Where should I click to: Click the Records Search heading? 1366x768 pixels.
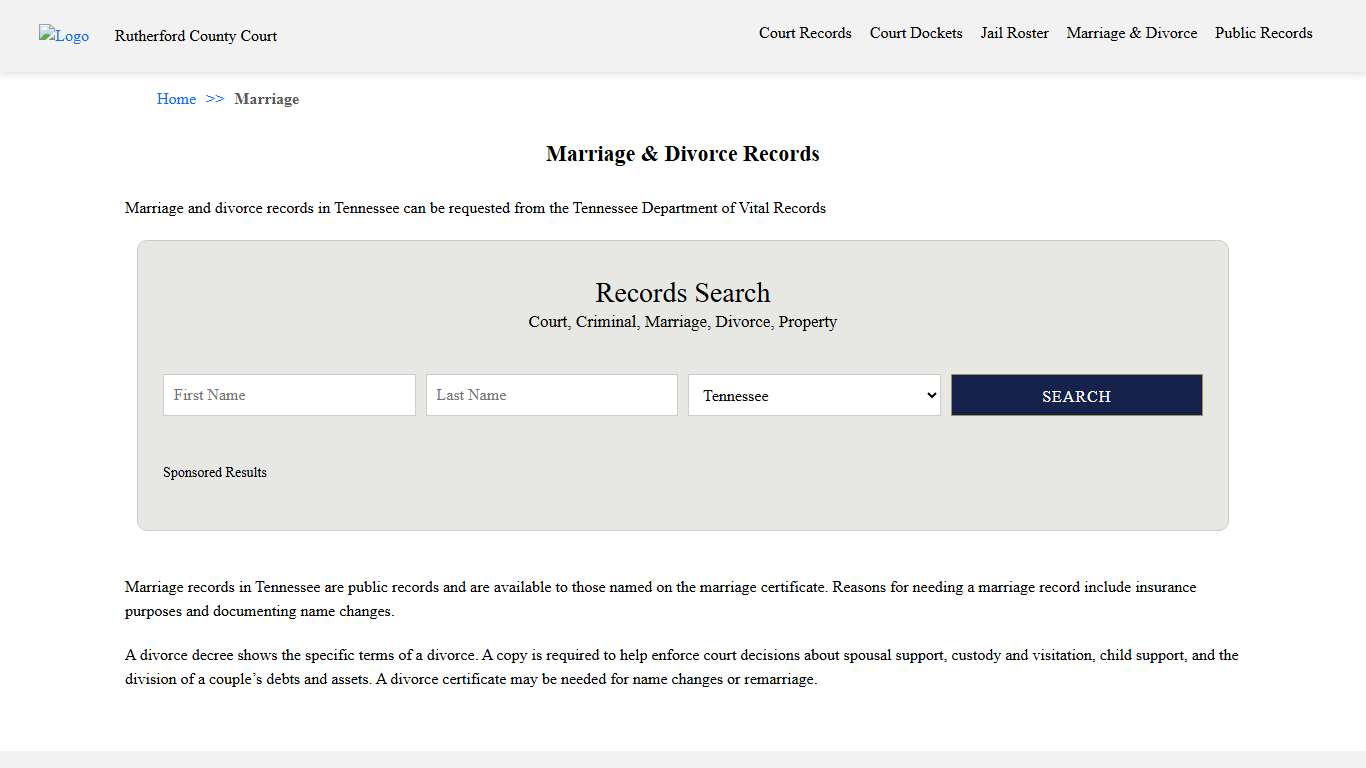point(682,292)
